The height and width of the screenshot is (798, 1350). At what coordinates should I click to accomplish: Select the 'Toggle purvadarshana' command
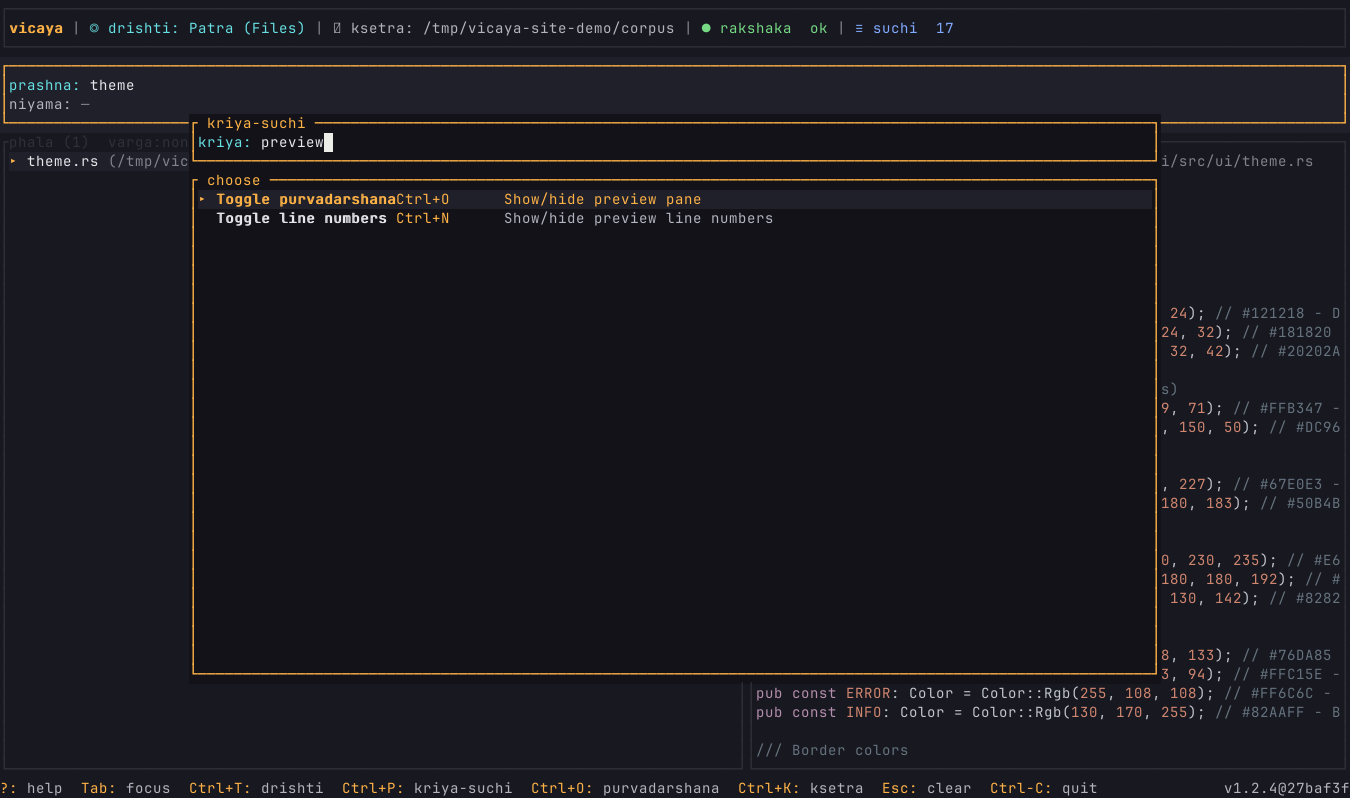(x=675, y=199)
